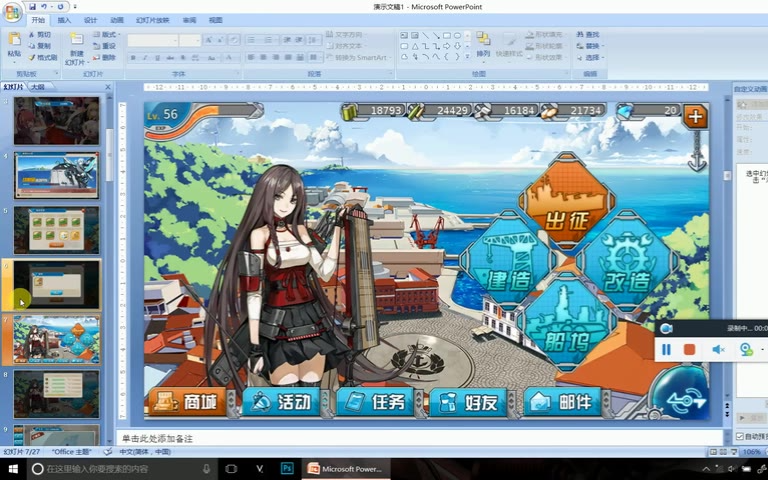The width and height of the screenshot is (768, 480).
Task: Stop the screen recording
Action: [x=690, y=349]
